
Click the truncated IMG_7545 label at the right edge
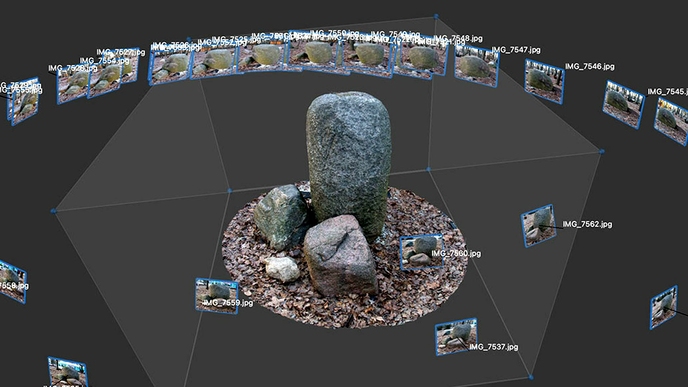pos(667,92)
